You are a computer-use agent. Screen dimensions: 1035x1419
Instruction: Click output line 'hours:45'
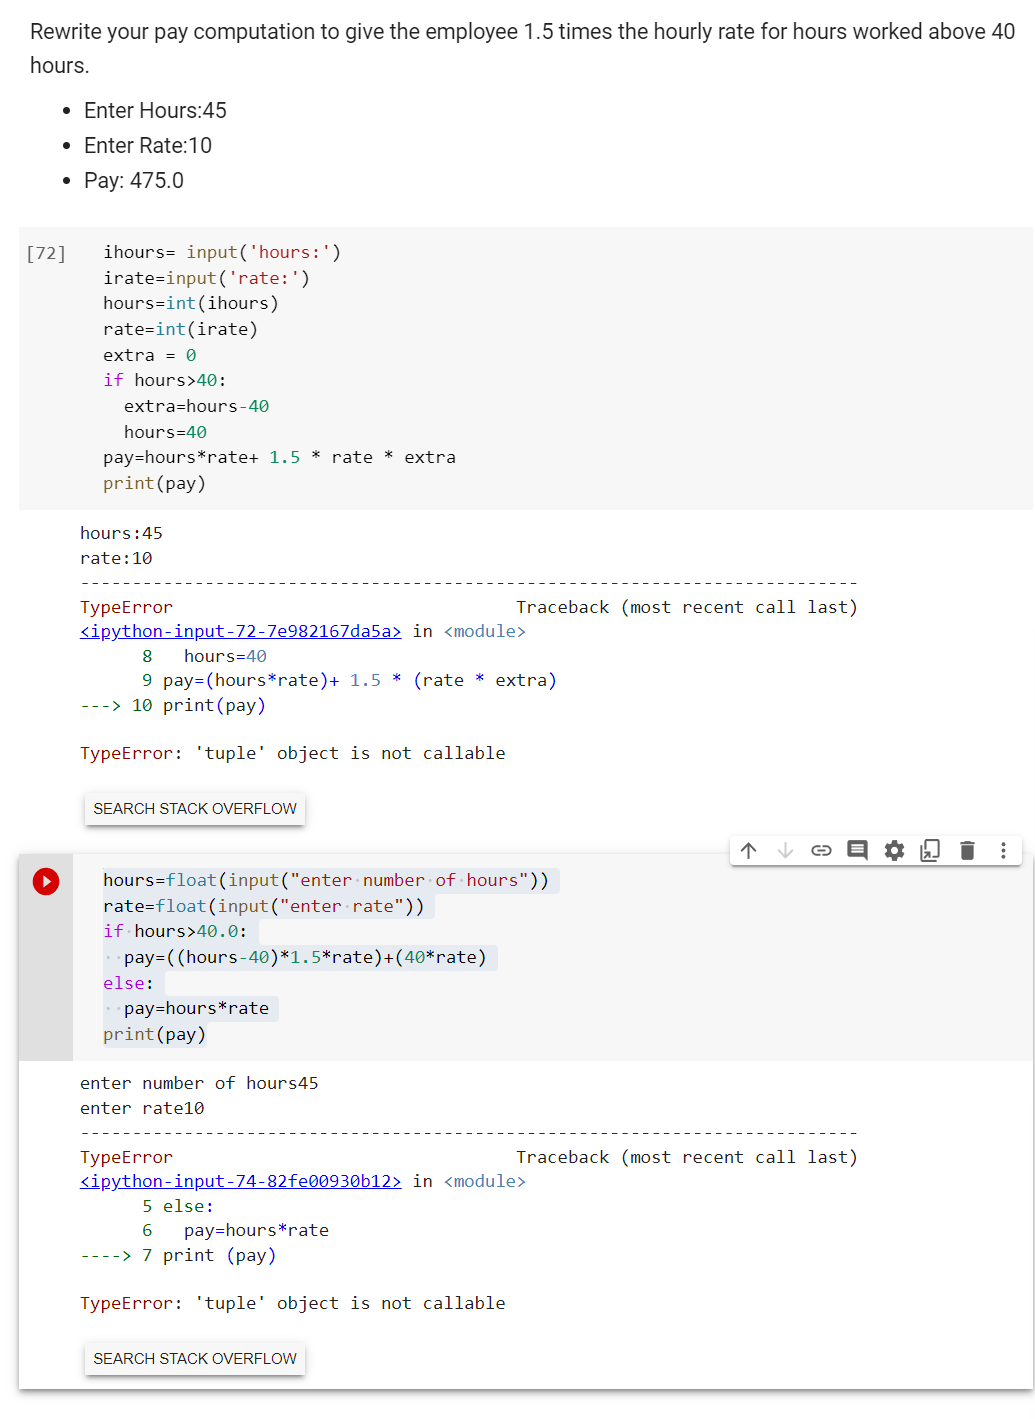pos(121,533)
